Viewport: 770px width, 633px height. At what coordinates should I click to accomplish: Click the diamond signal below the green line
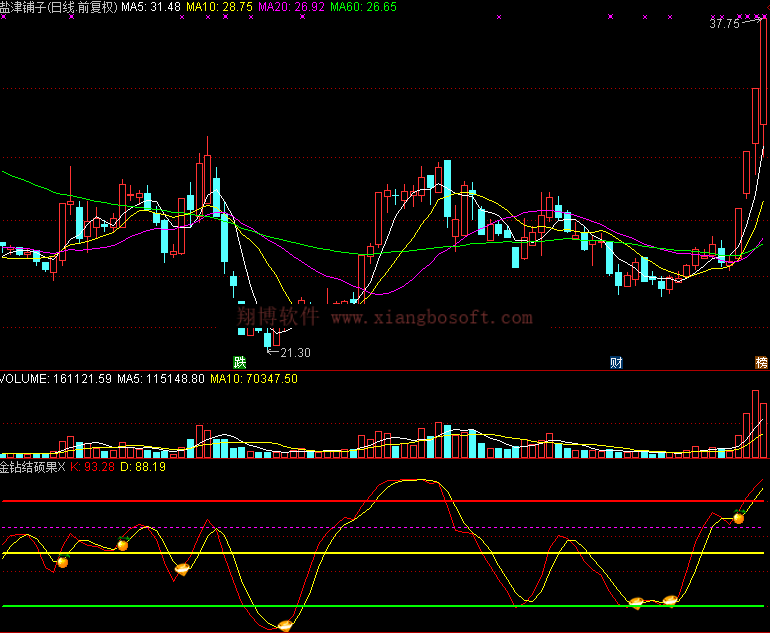coord(285,626)
